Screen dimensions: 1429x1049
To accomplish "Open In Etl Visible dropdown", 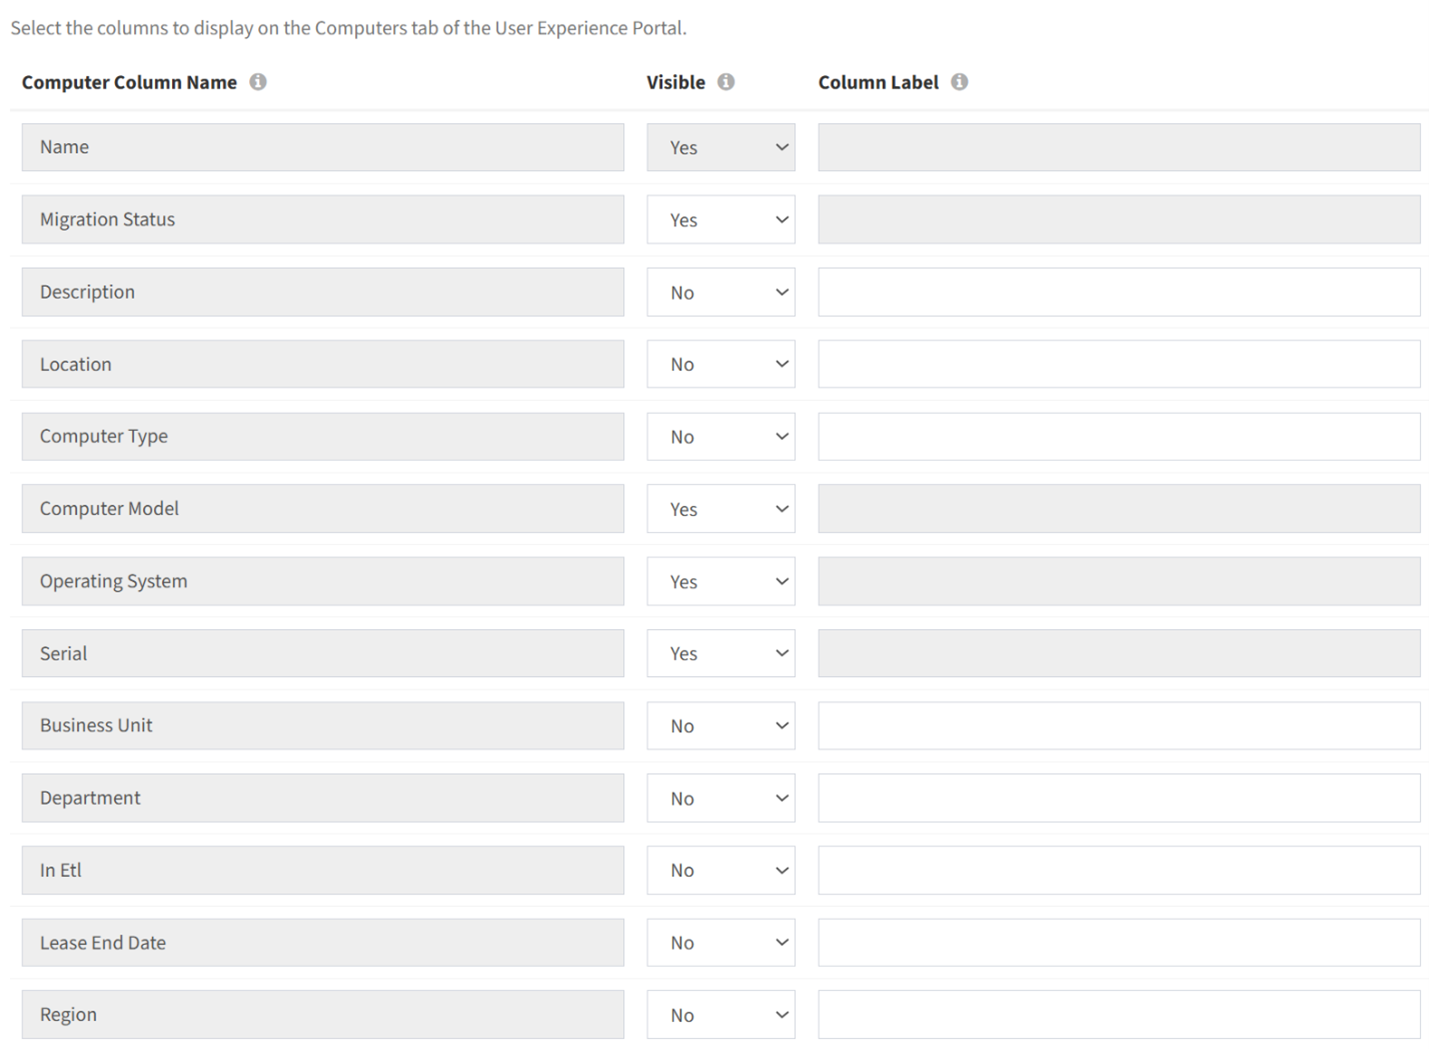I will click(x=721, y=870).
